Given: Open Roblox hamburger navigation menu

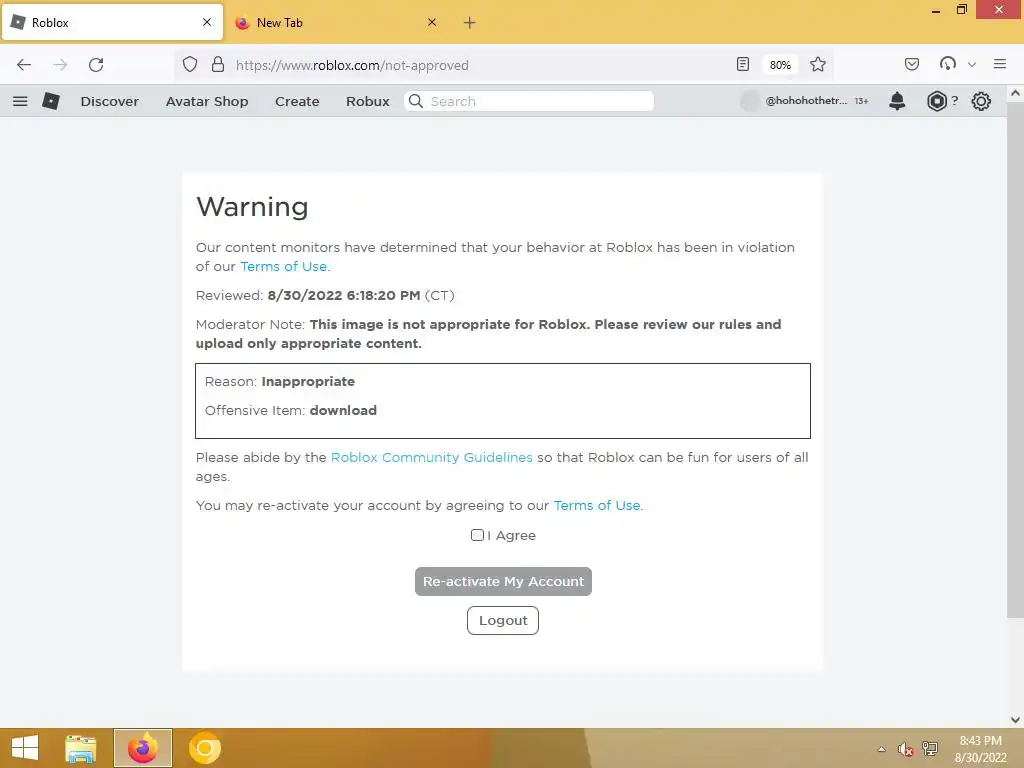Looking at the screenshot, I should coord(20,101).
